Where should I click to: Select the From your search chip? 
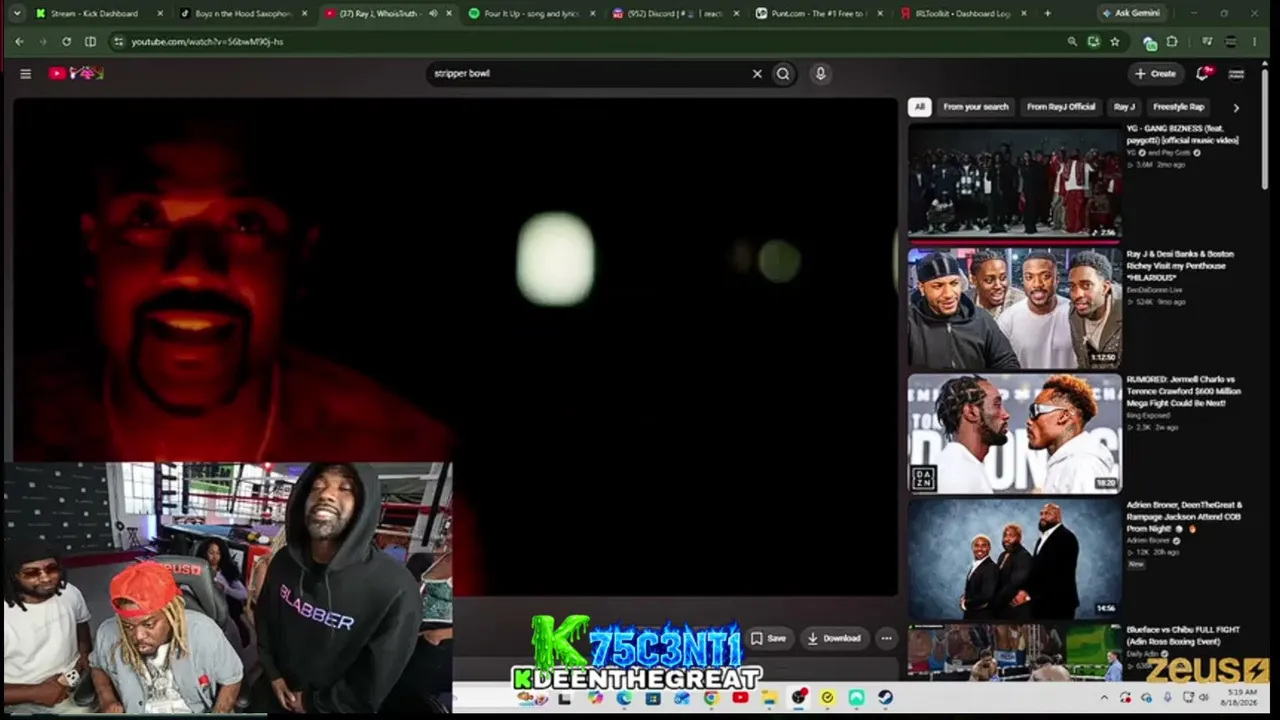coord(976,107)
